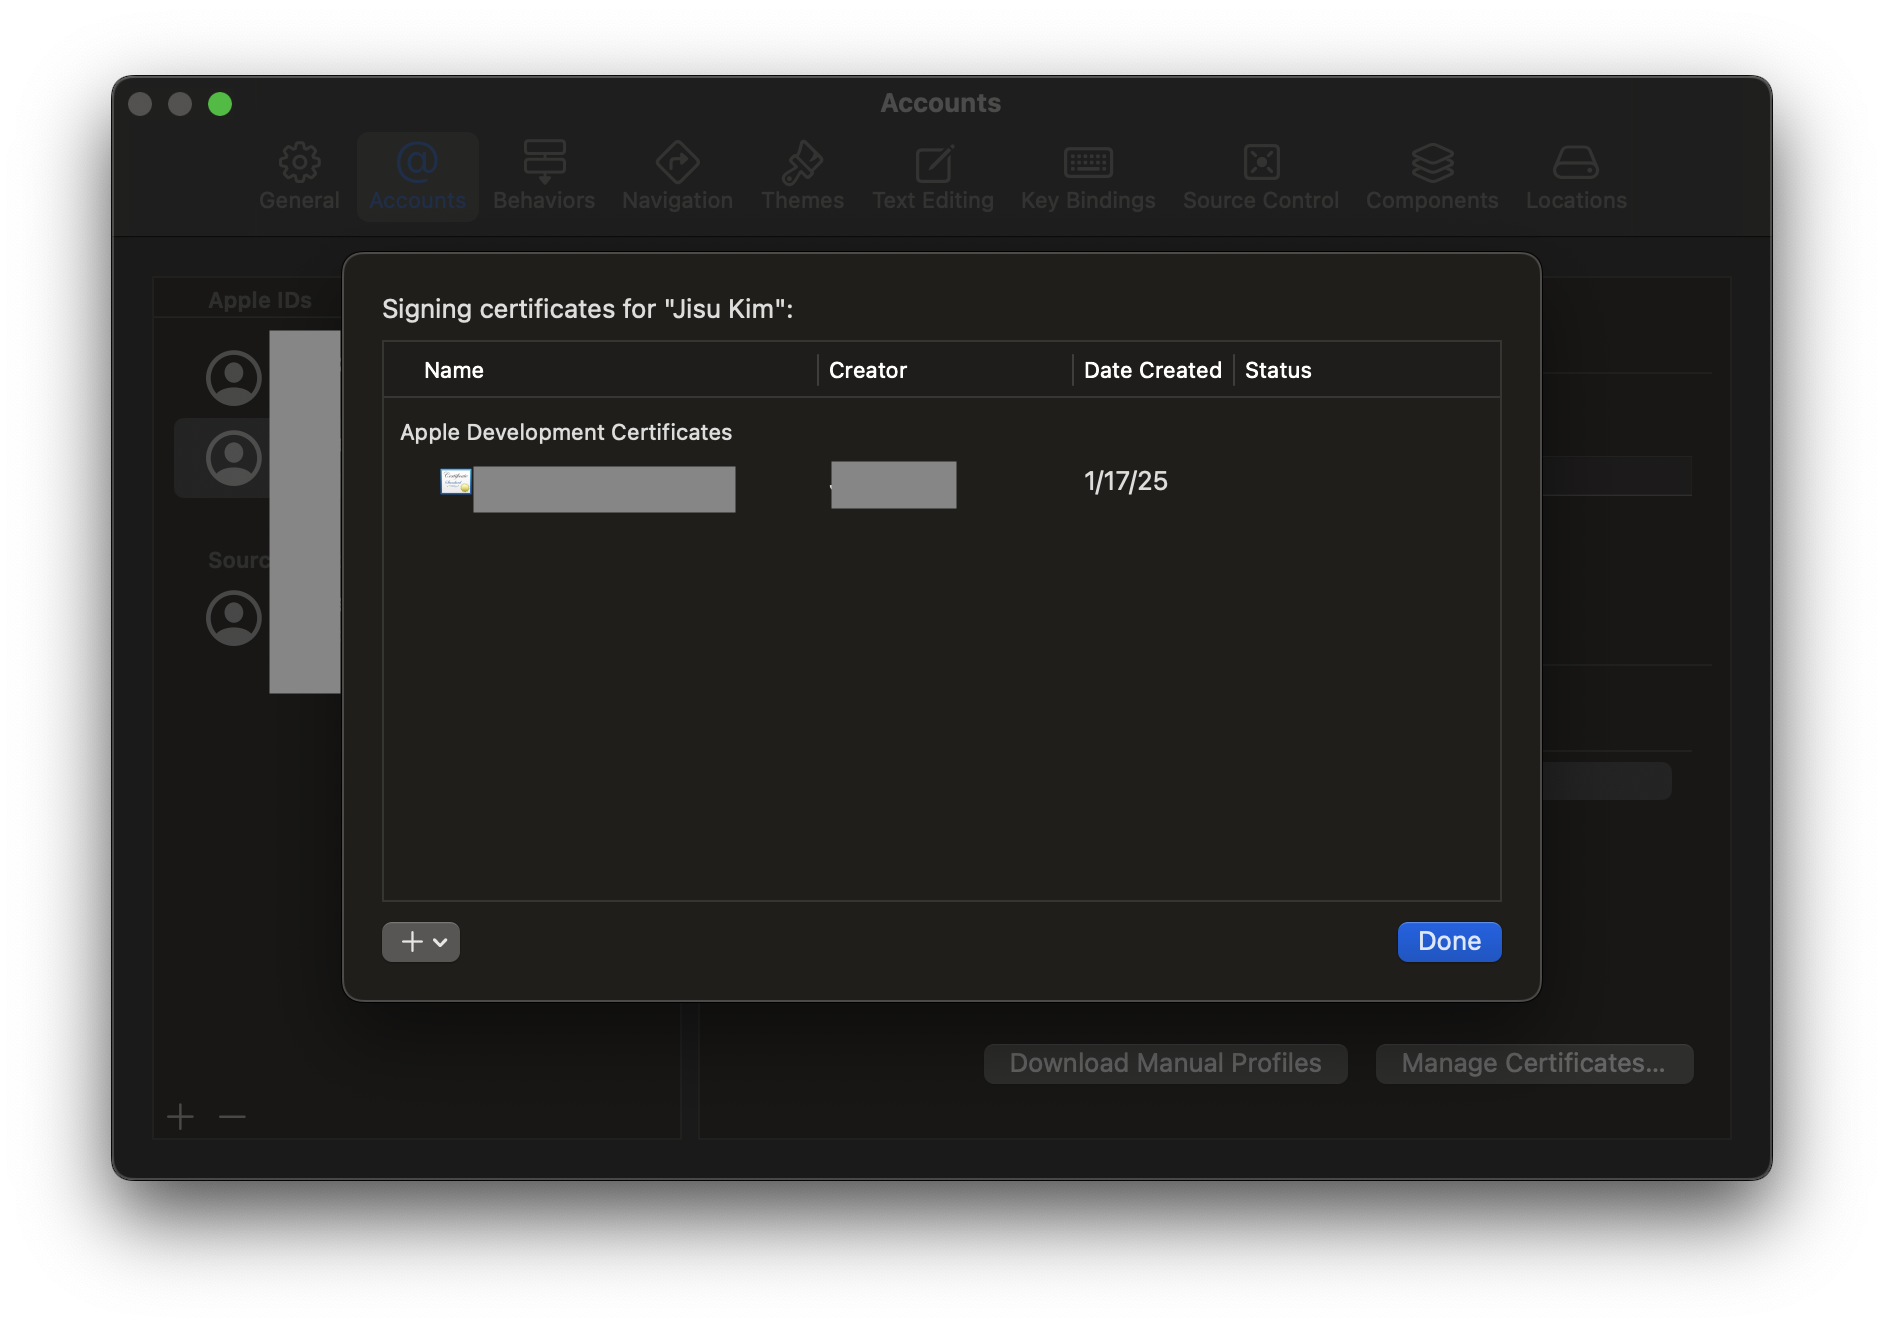Viewport: 1884px width, 1328px height.
Task: Click the certificate icon in the list
Action: (456, 481)
